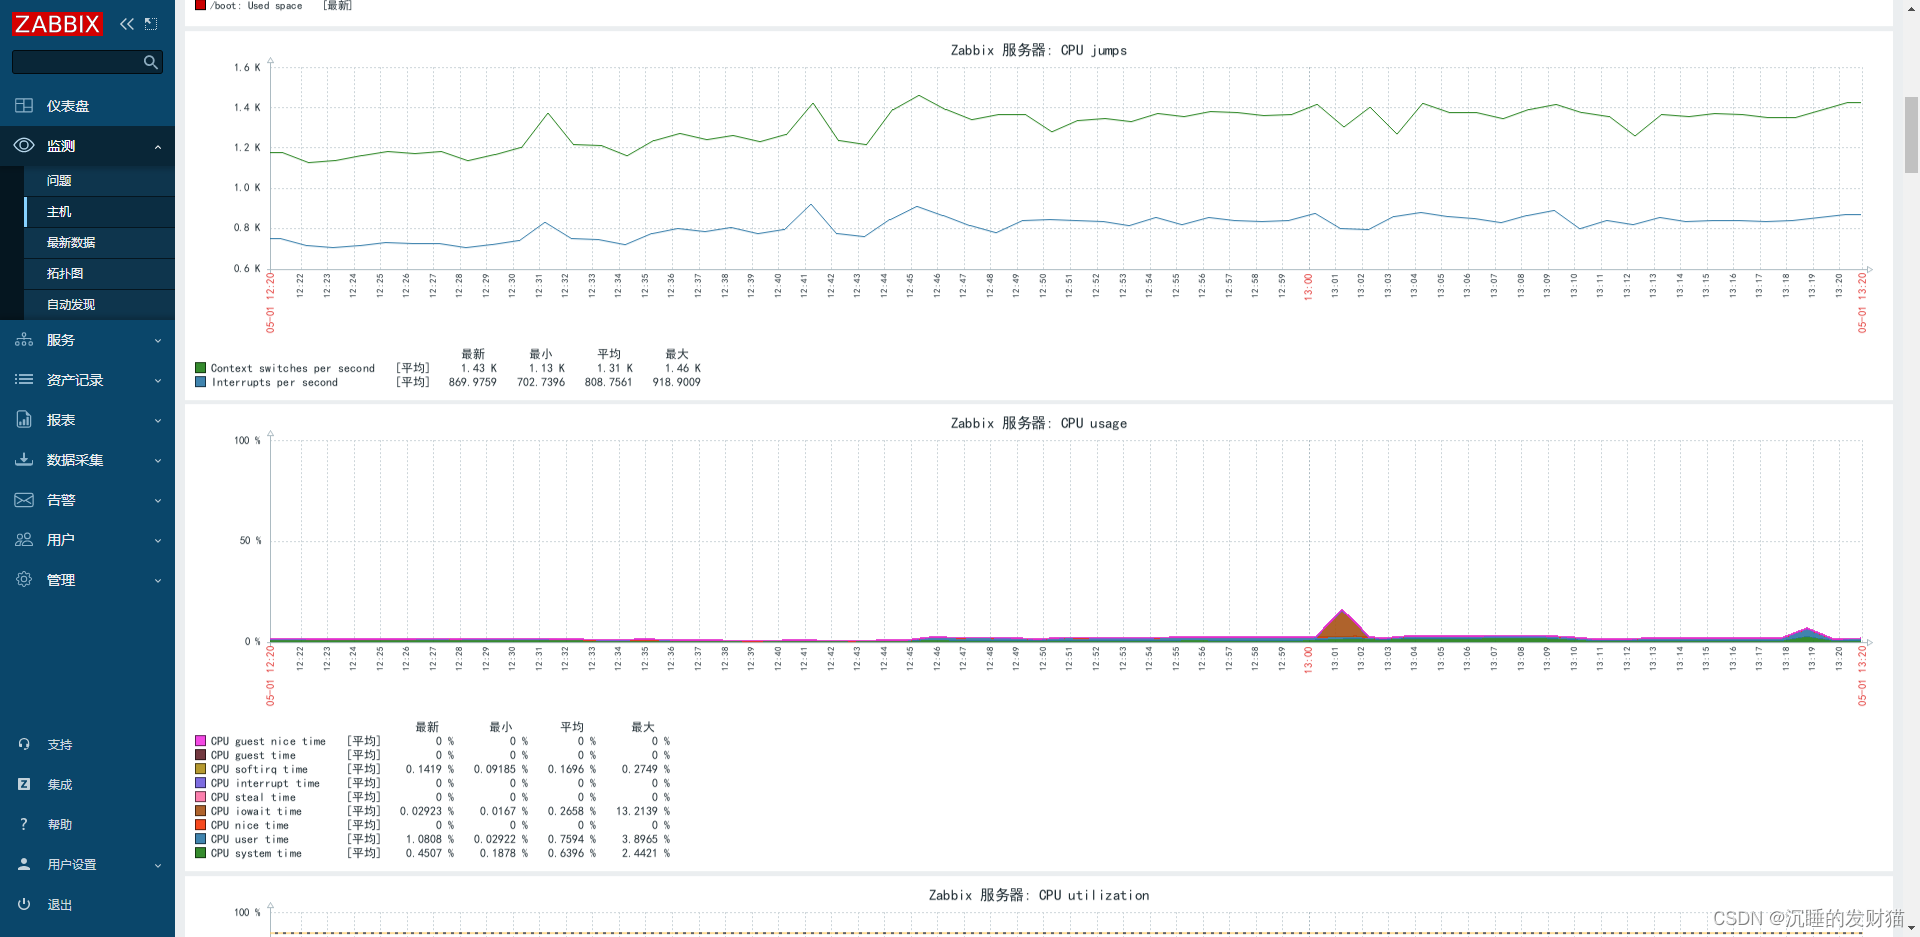Click the 'CPU guest time' legend label
Image resolution: width=1920 pixels, height=937 pixels.
[x=253, y=755]
